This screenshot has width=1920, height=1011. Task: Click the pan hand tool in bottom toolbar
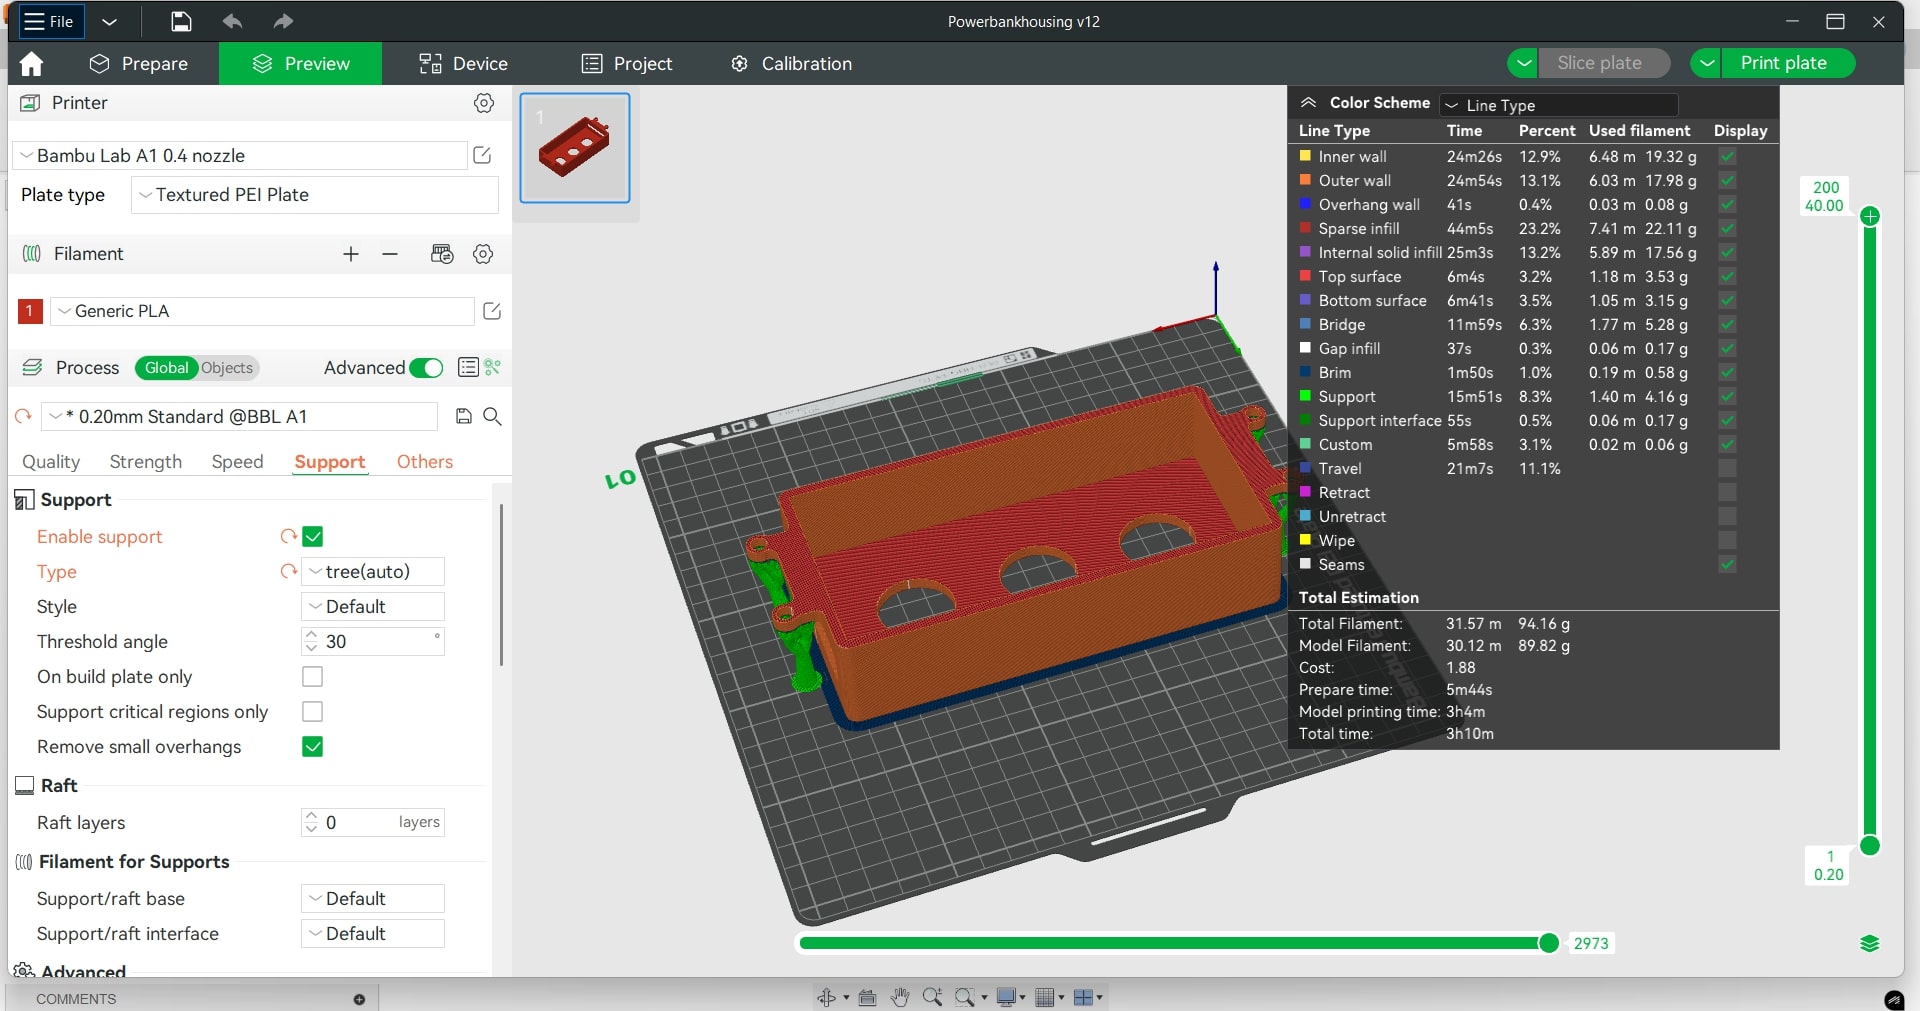point(900,997)
